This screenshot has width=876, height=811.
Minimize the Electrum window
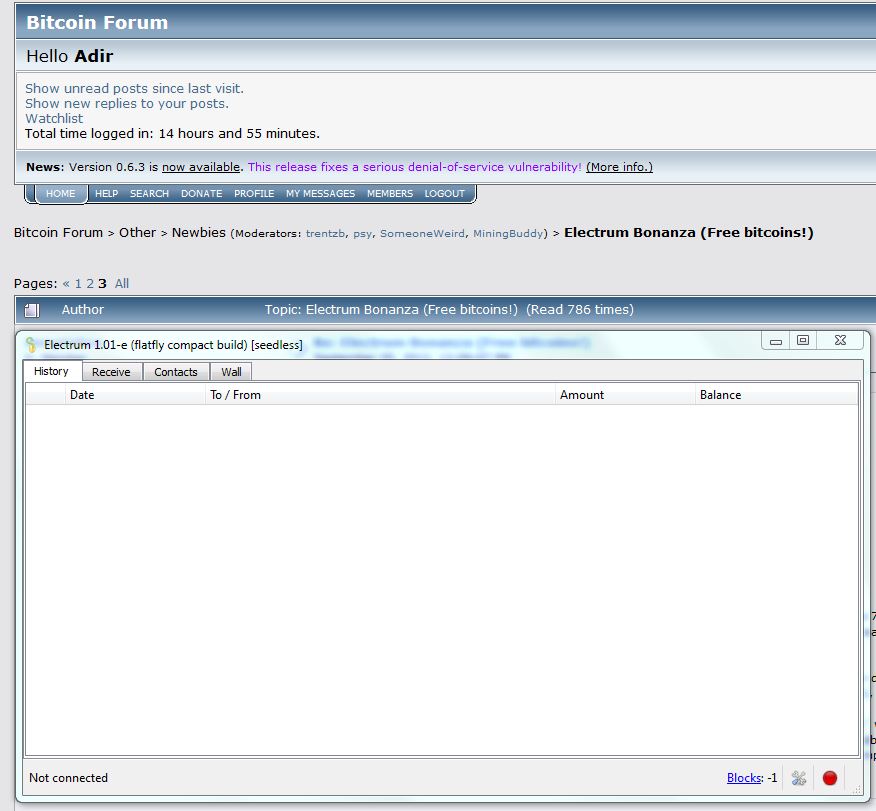pyautogui.click(x=775, y=341)
